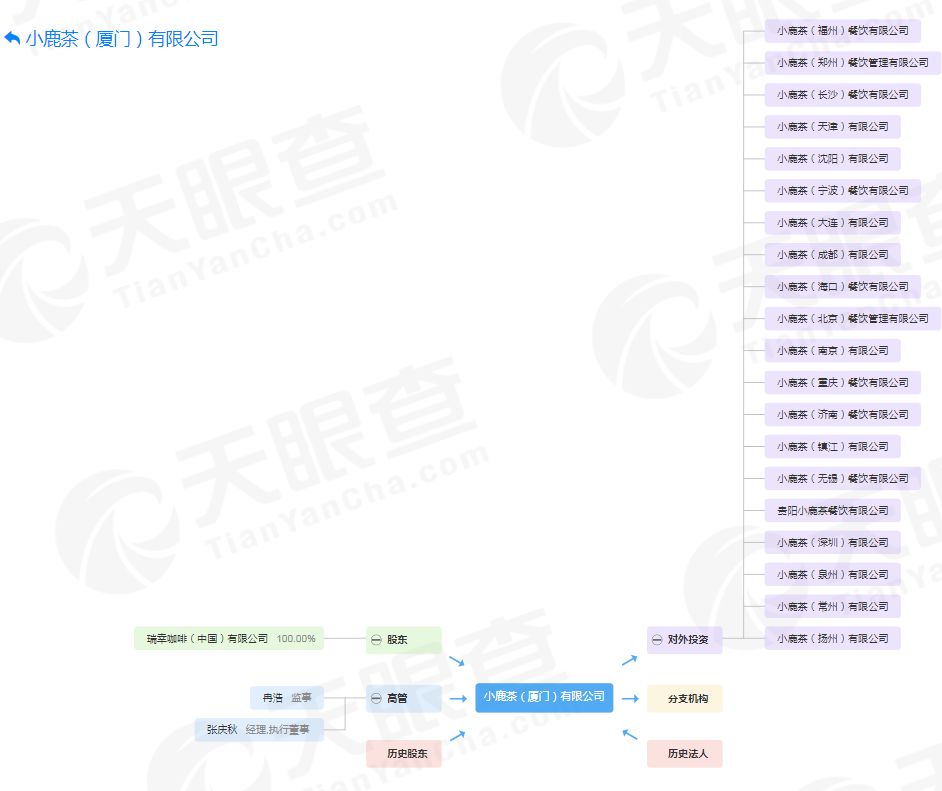Viewport: 942px width, 791px height.
Task: Click the blue back arrow icon
Action: (12, 38)
